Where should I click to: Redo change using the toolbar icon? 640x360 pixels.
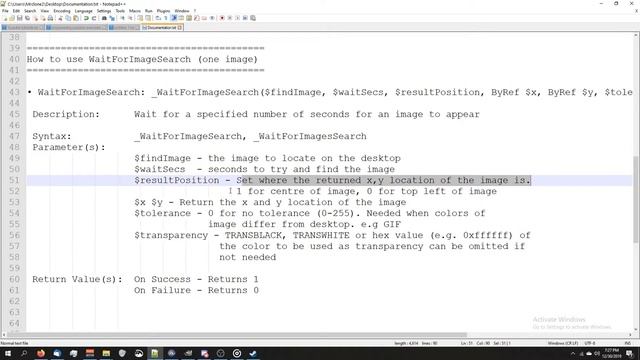[x=94, y=18]
